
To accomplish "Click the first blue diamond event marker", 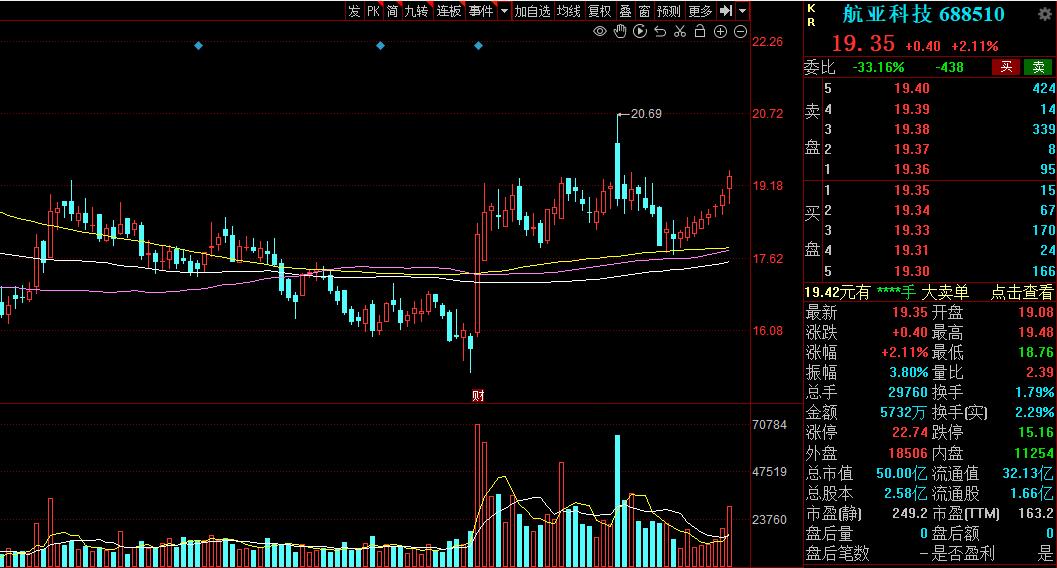I will (198, 46).
